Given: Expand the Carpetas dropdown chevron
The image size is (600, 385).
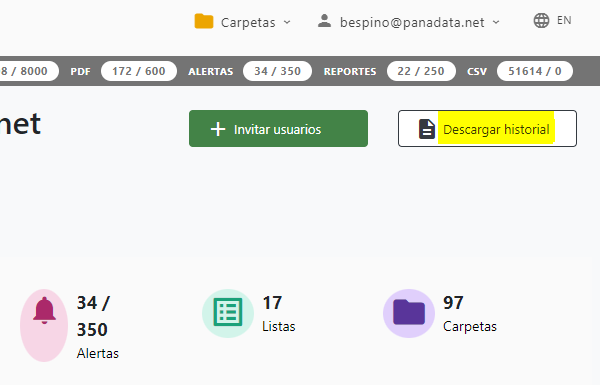Looking at the screenshot, I should point(287,22).
